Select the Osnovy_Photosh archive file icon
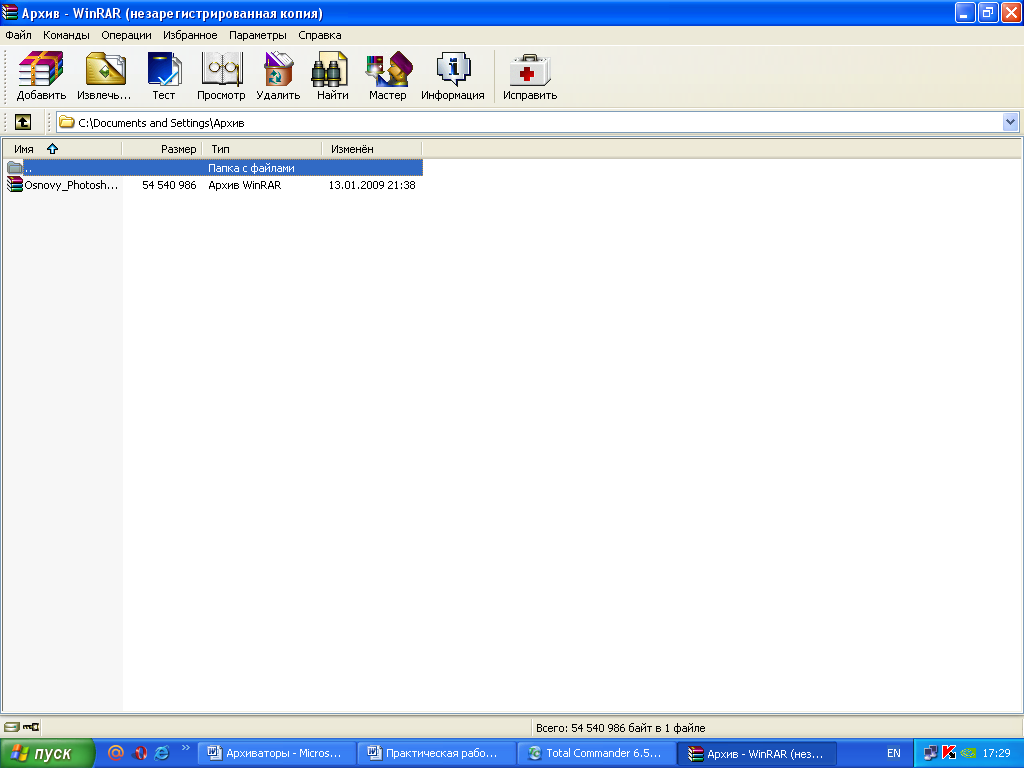Screen dimensions: 1024x768 click(14, 185)
